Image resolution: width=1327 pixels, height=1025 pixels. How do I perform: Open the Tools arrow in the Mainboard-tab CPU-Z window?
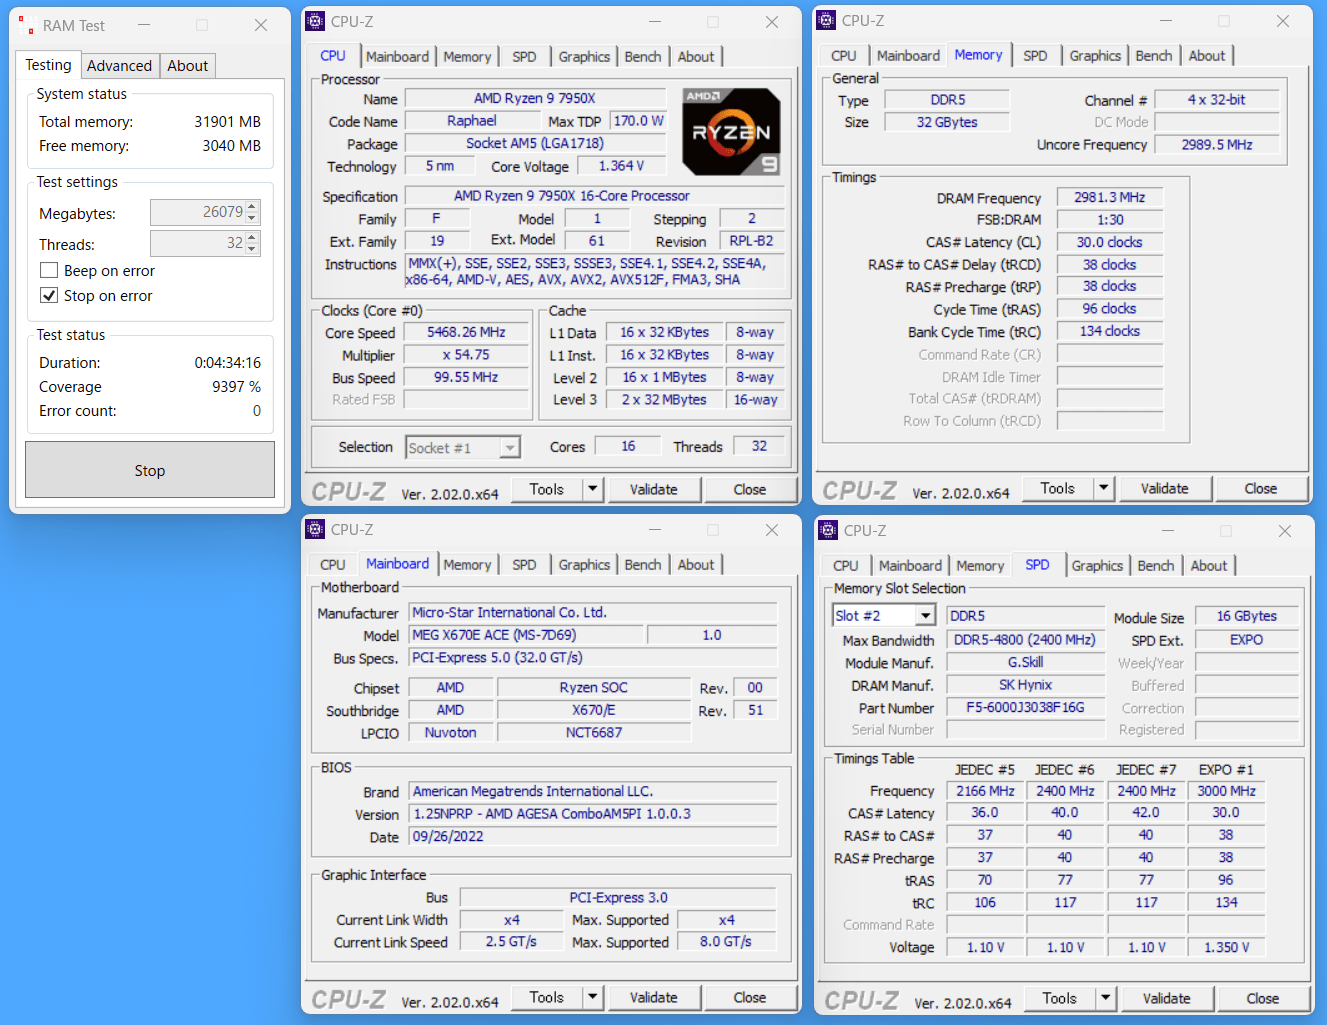[x=592, y=997]
